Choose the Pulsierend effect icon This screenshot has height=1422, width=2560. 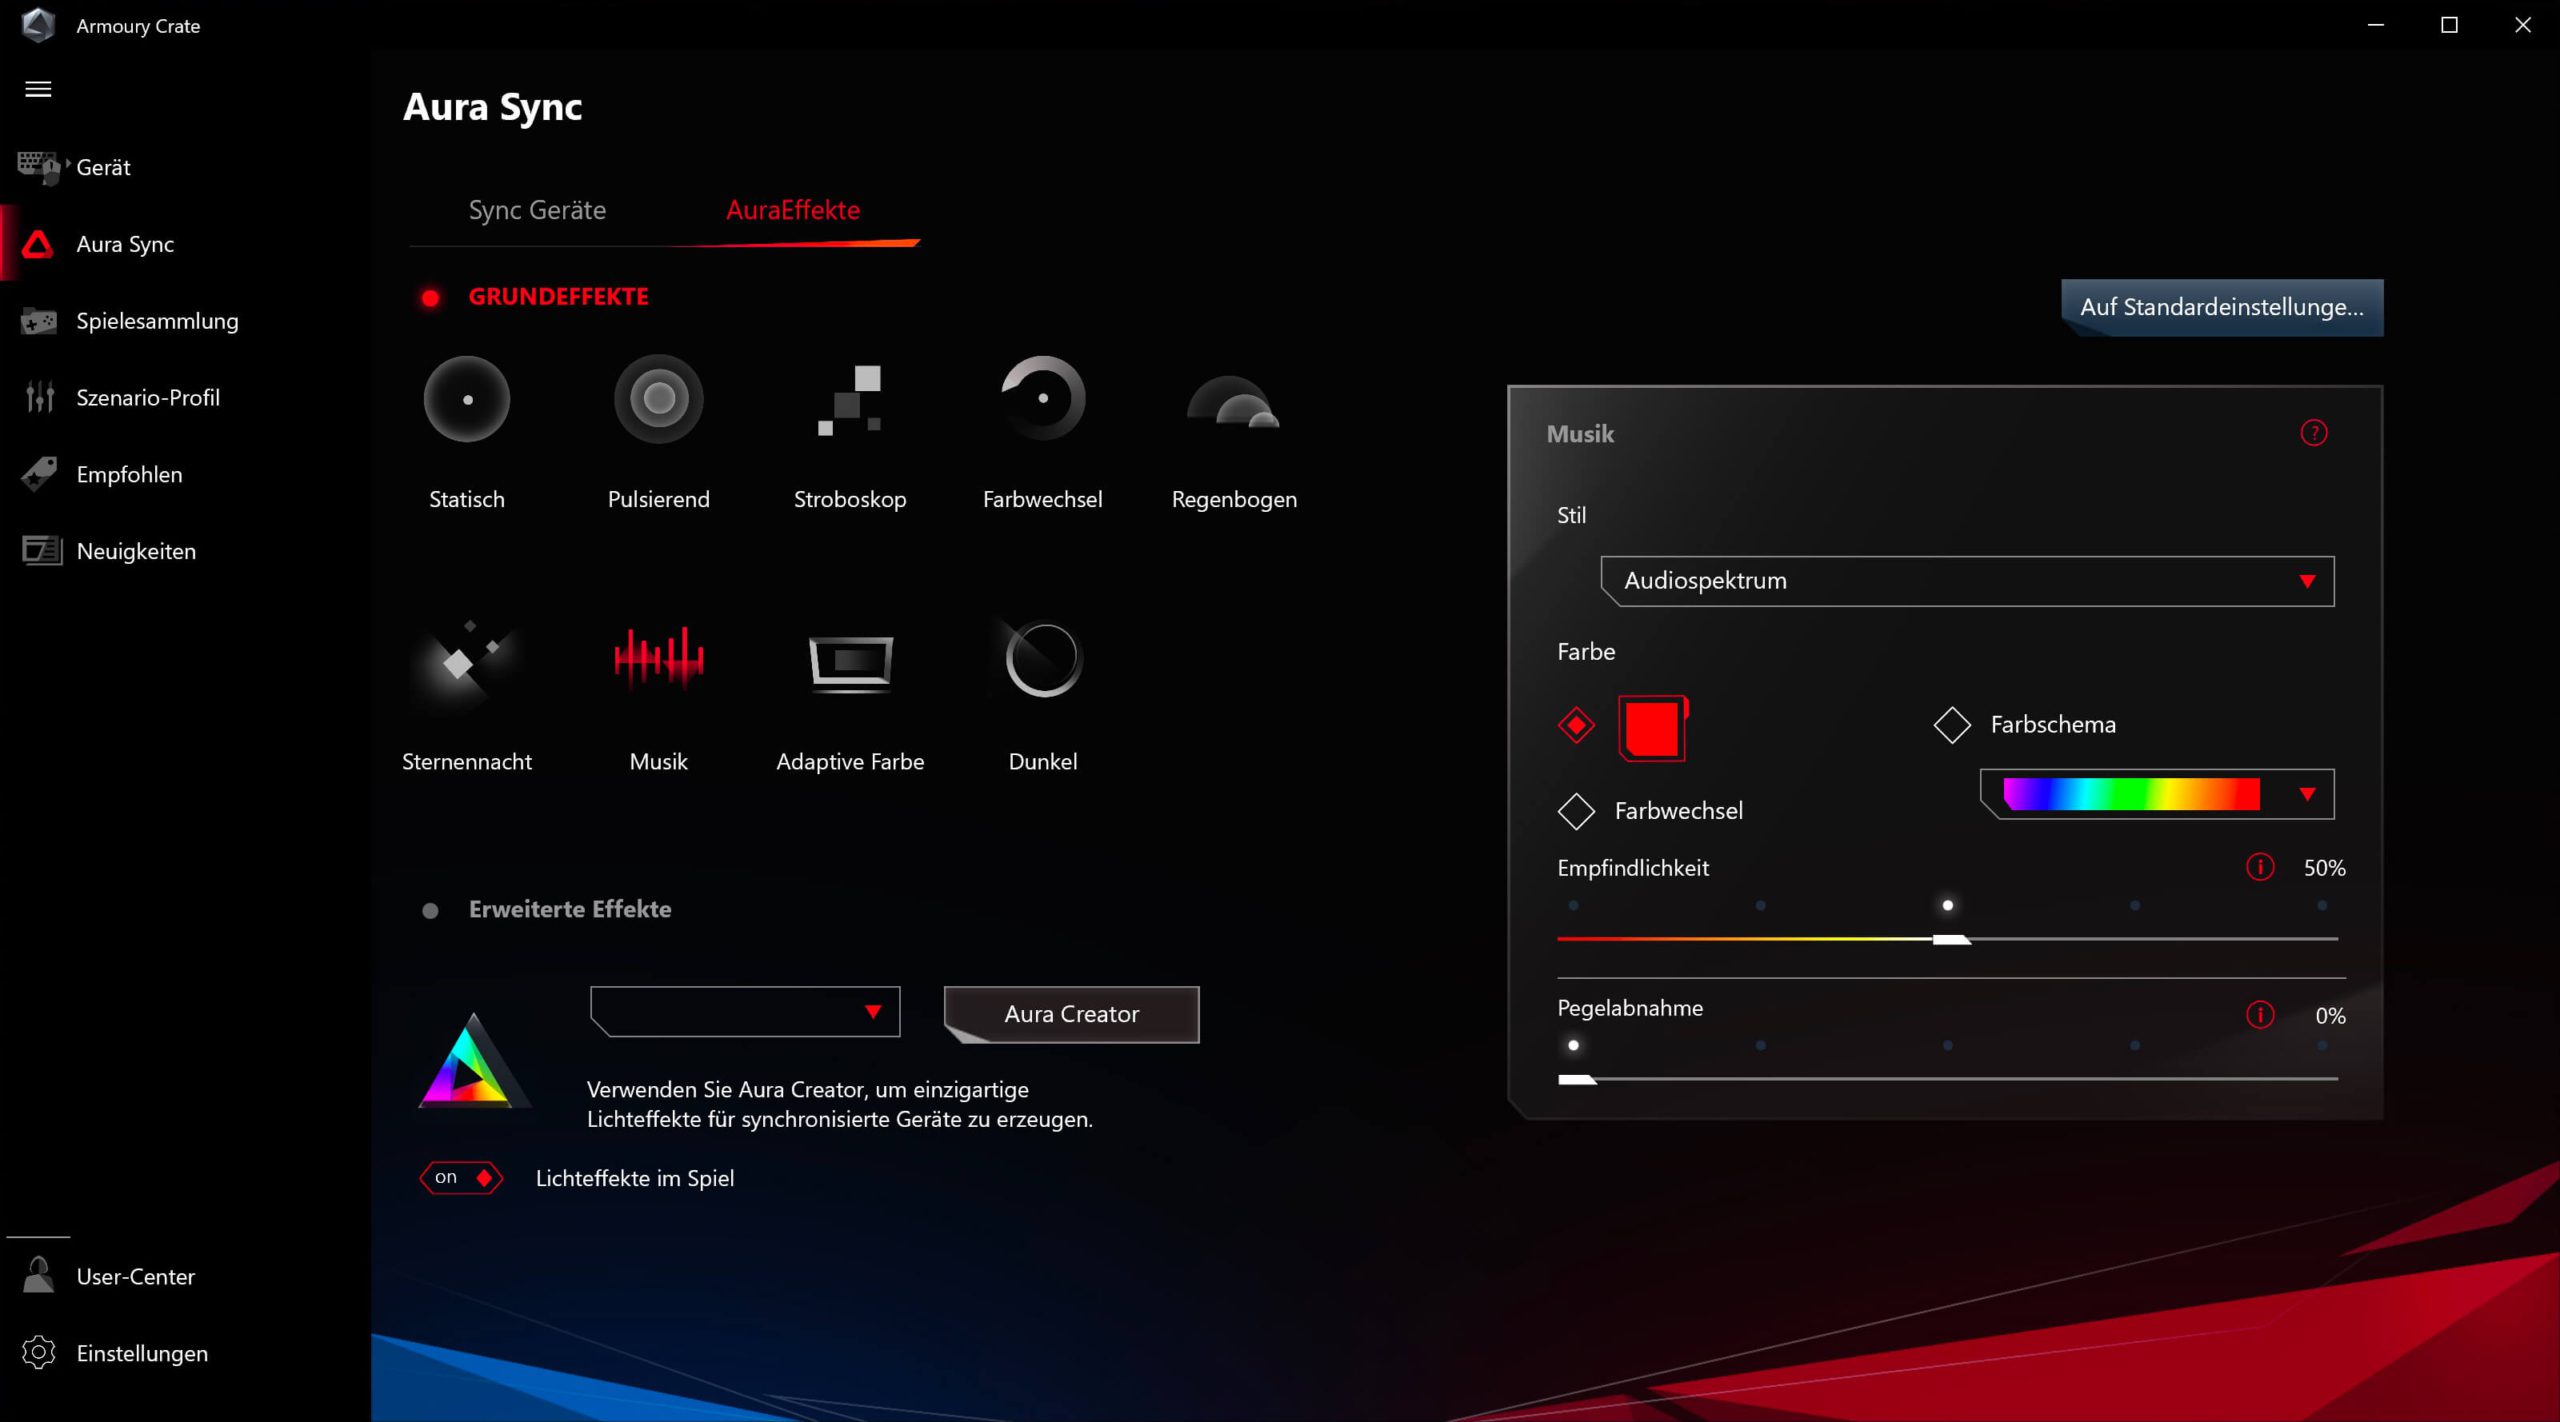click(x=658, y=399)
